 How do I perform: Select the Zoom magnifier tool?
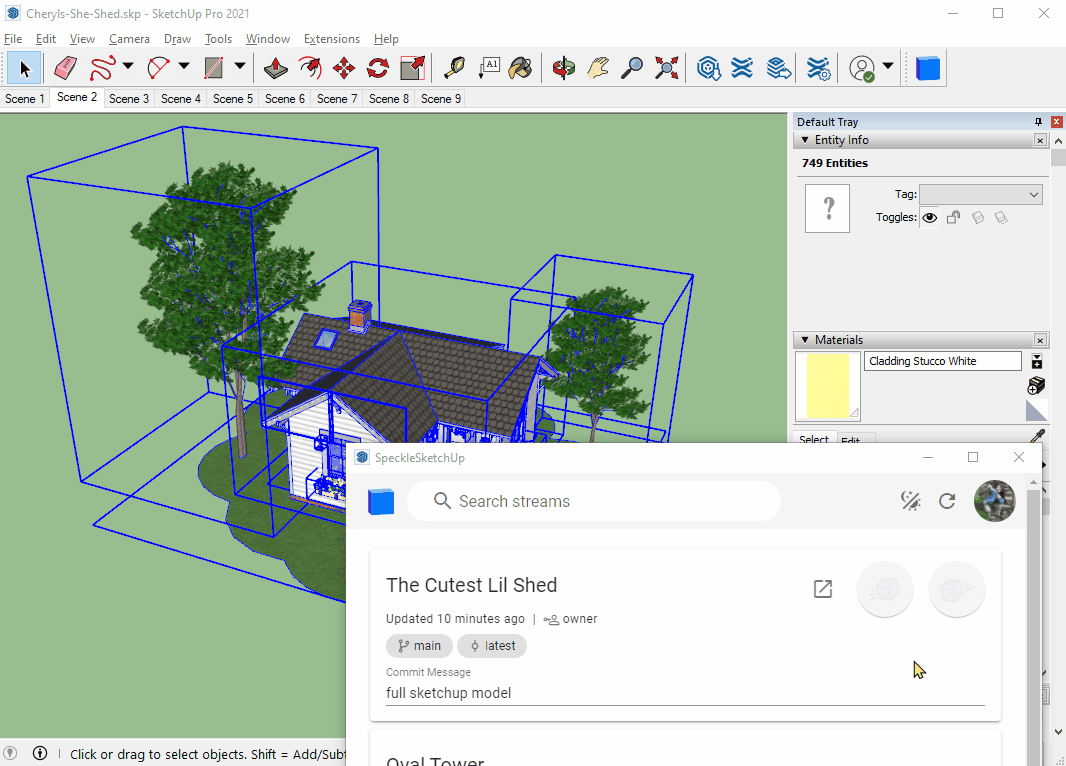click(632, 68)
